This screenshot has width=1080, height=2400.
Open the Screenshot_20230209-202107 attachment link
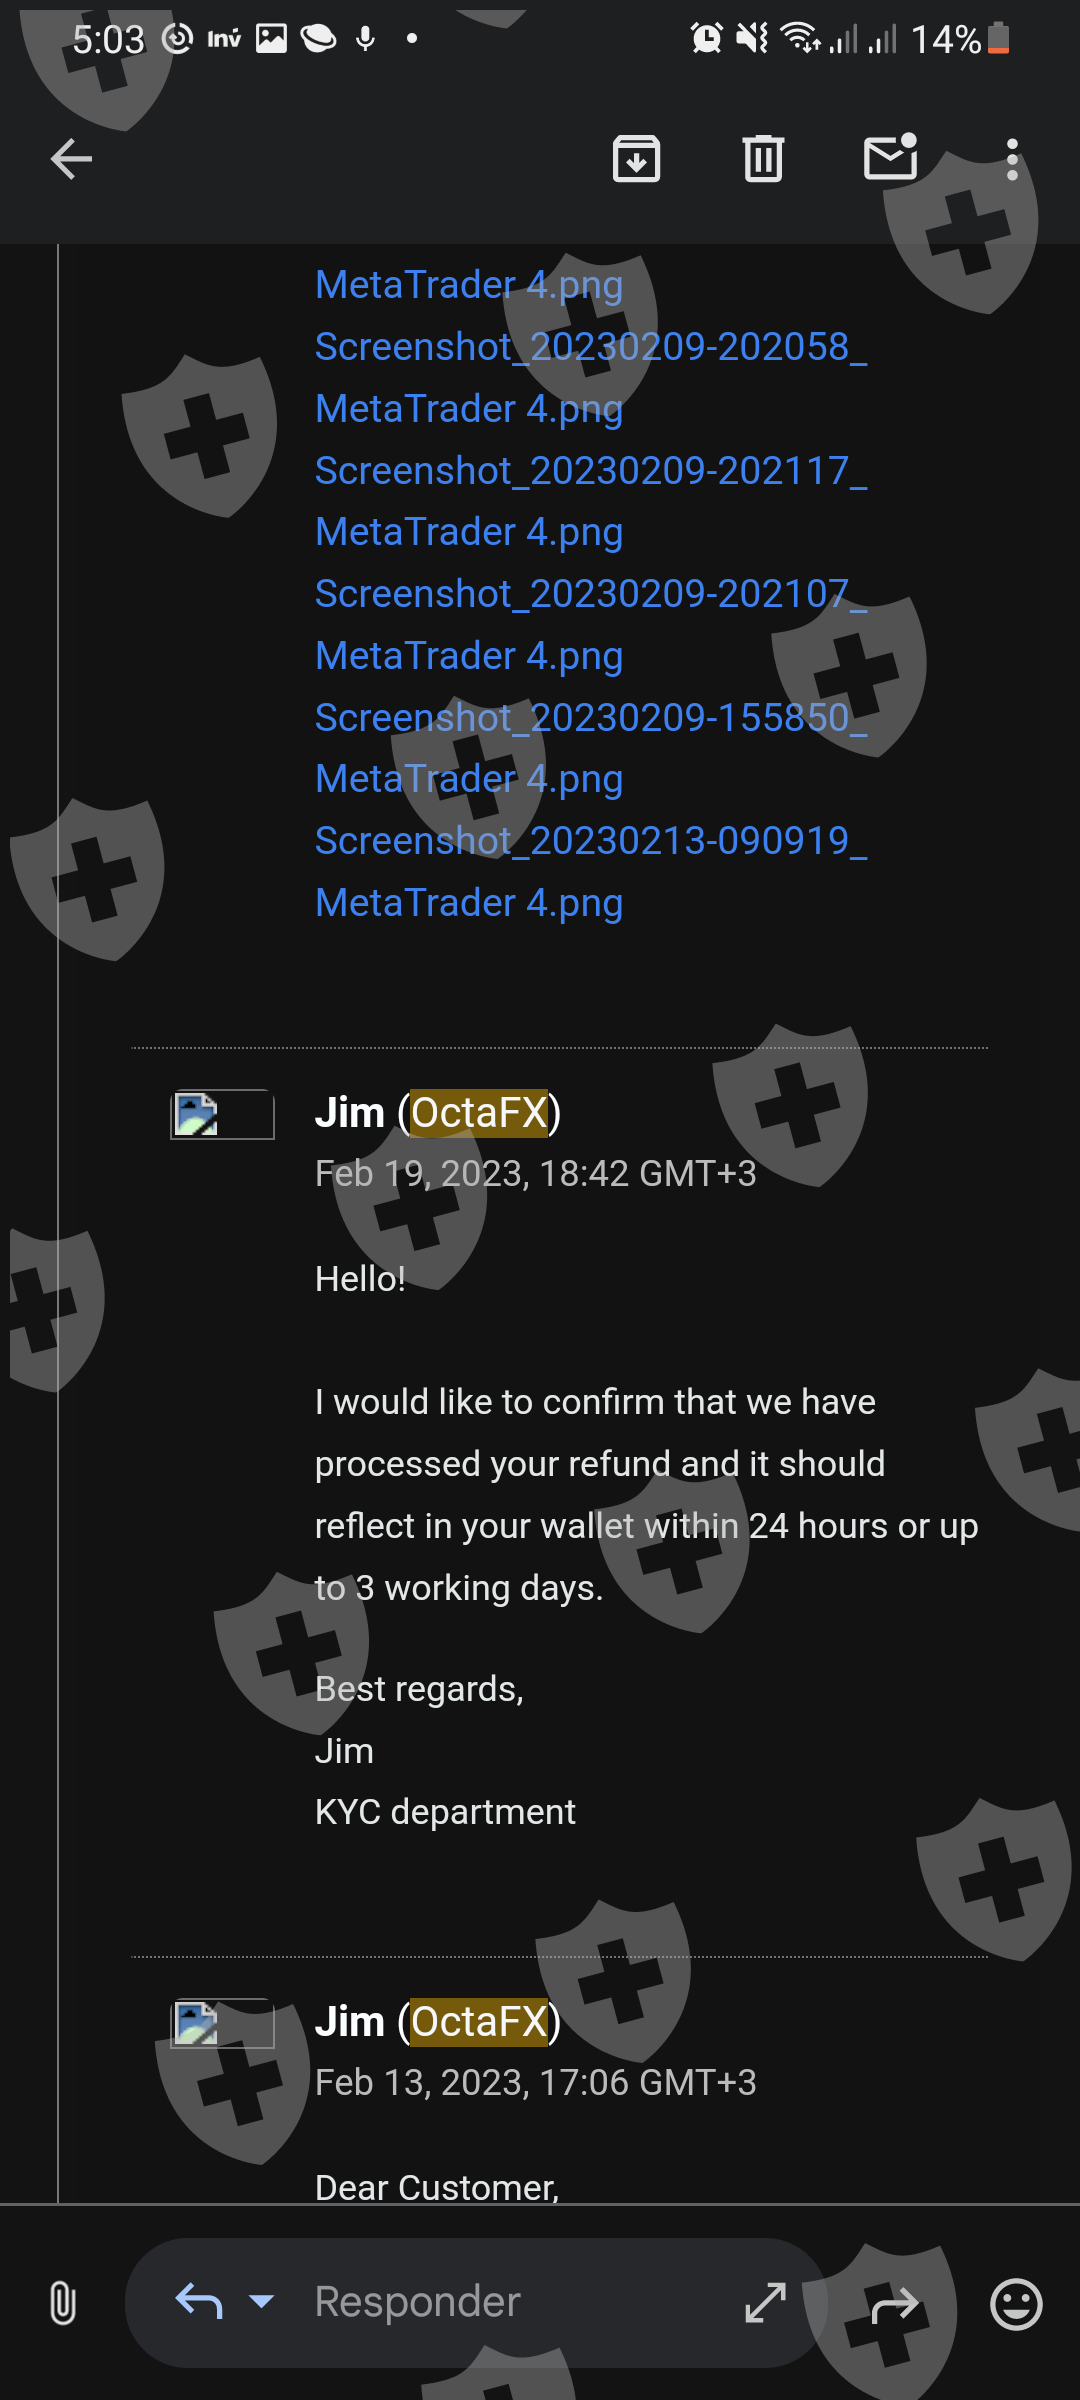tap(591, 624)
